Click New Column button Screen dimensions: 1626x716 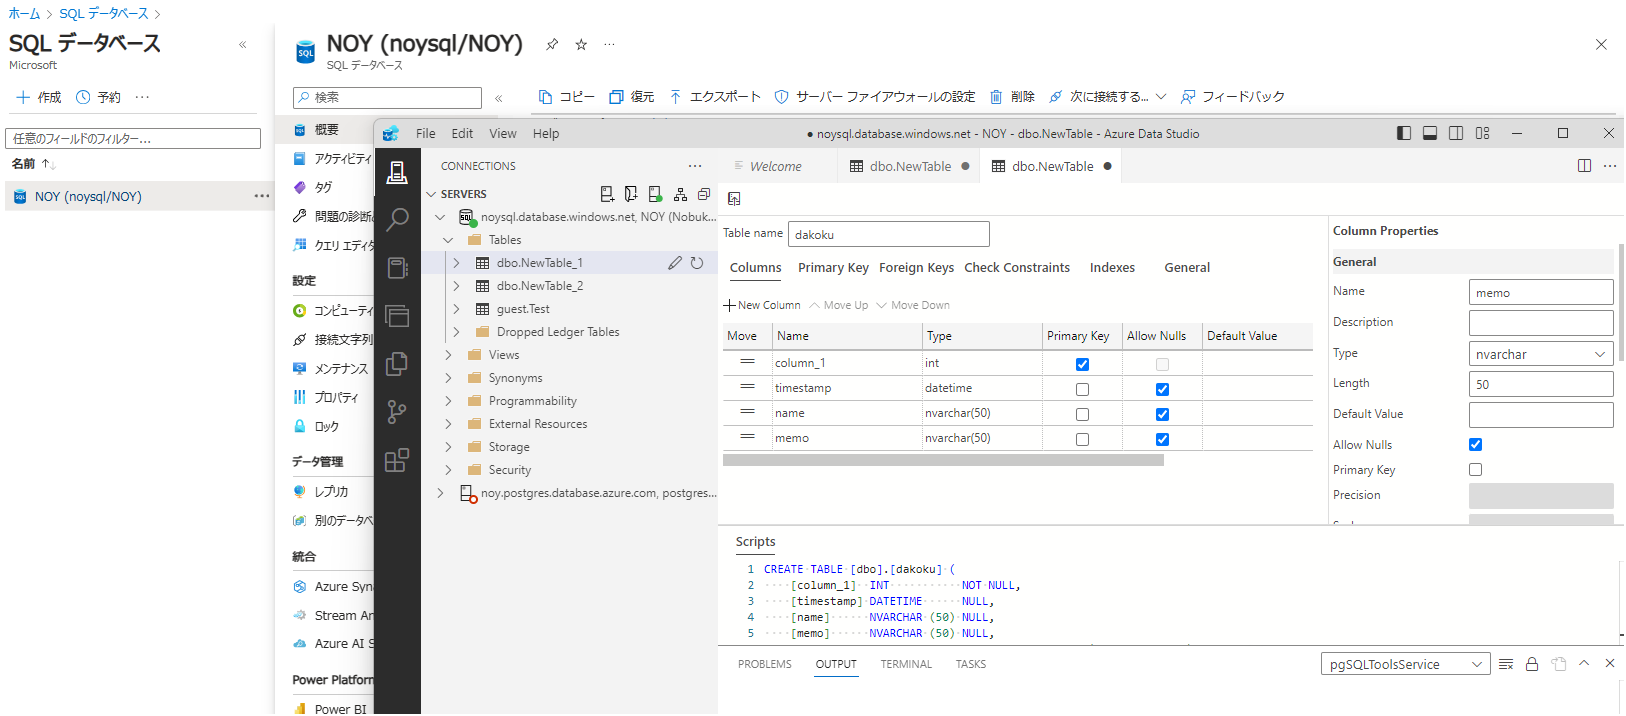pos(762,305)
